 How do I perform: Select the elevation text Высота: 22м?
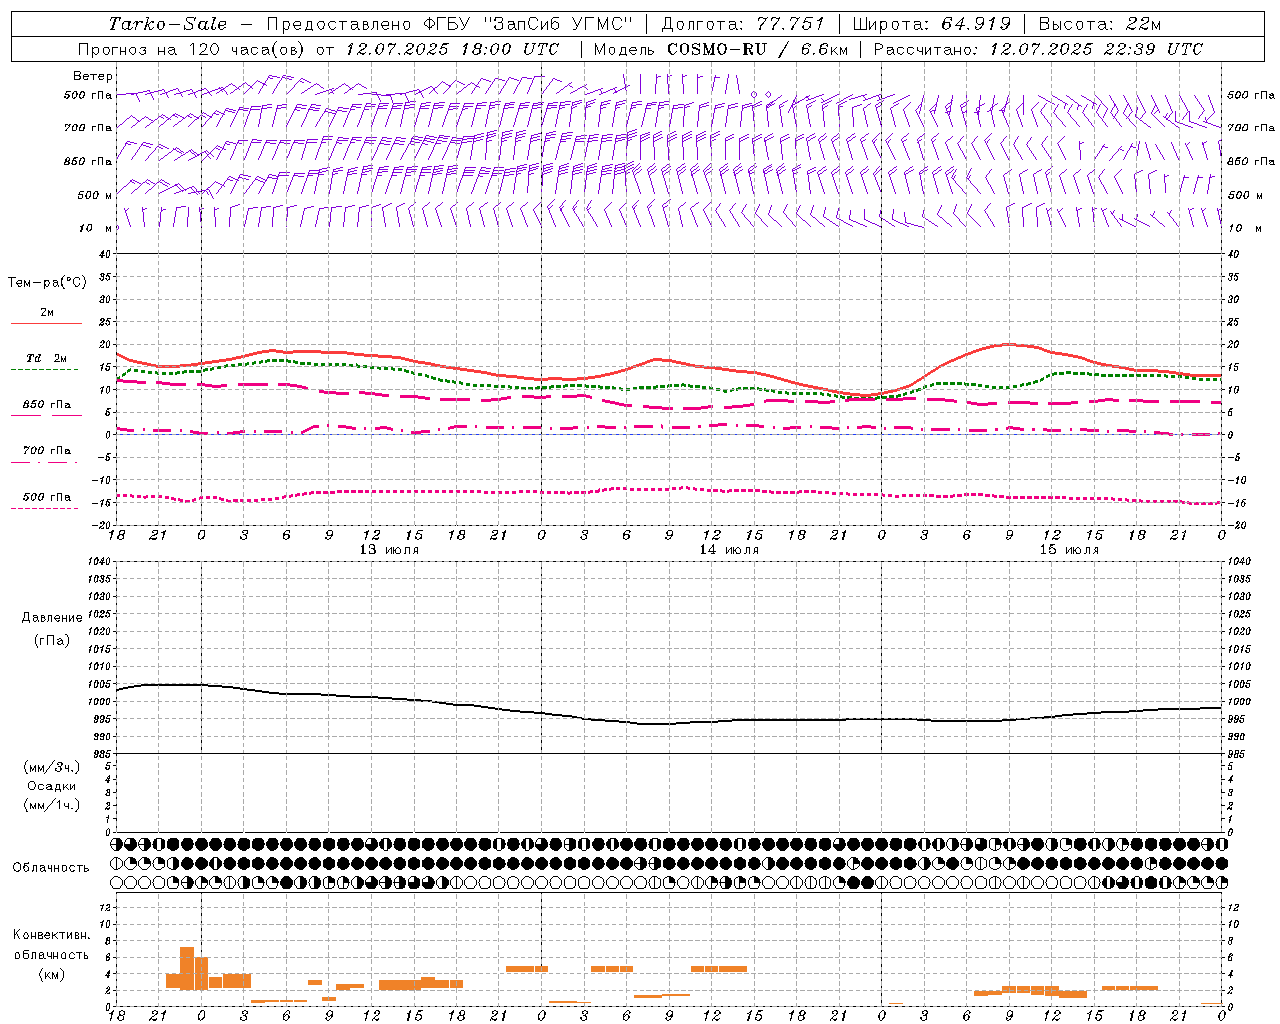point(1100,24)
